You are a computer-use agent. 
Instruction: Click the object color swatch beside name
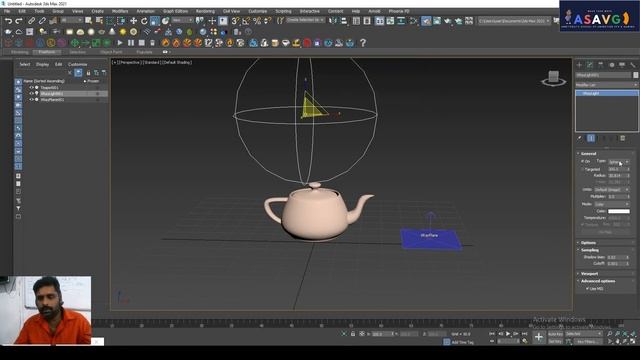point(636,75)
